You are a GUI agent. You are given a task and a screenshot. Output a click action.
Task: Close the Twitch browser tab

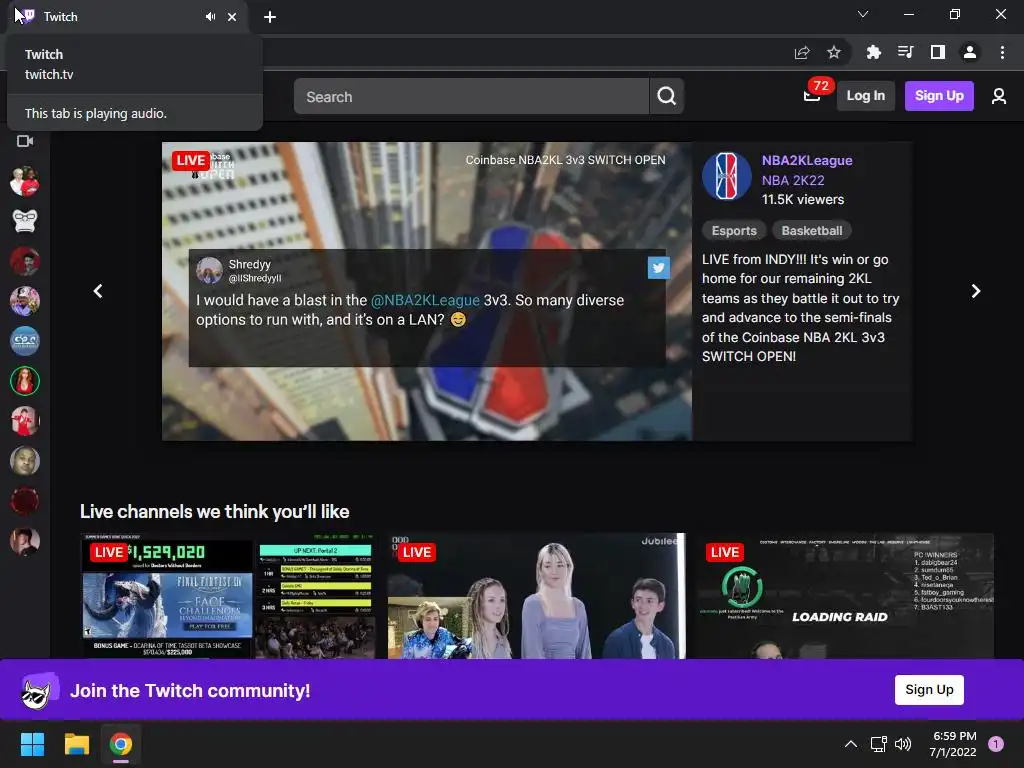pyautogui.click(x=232, y=17)
